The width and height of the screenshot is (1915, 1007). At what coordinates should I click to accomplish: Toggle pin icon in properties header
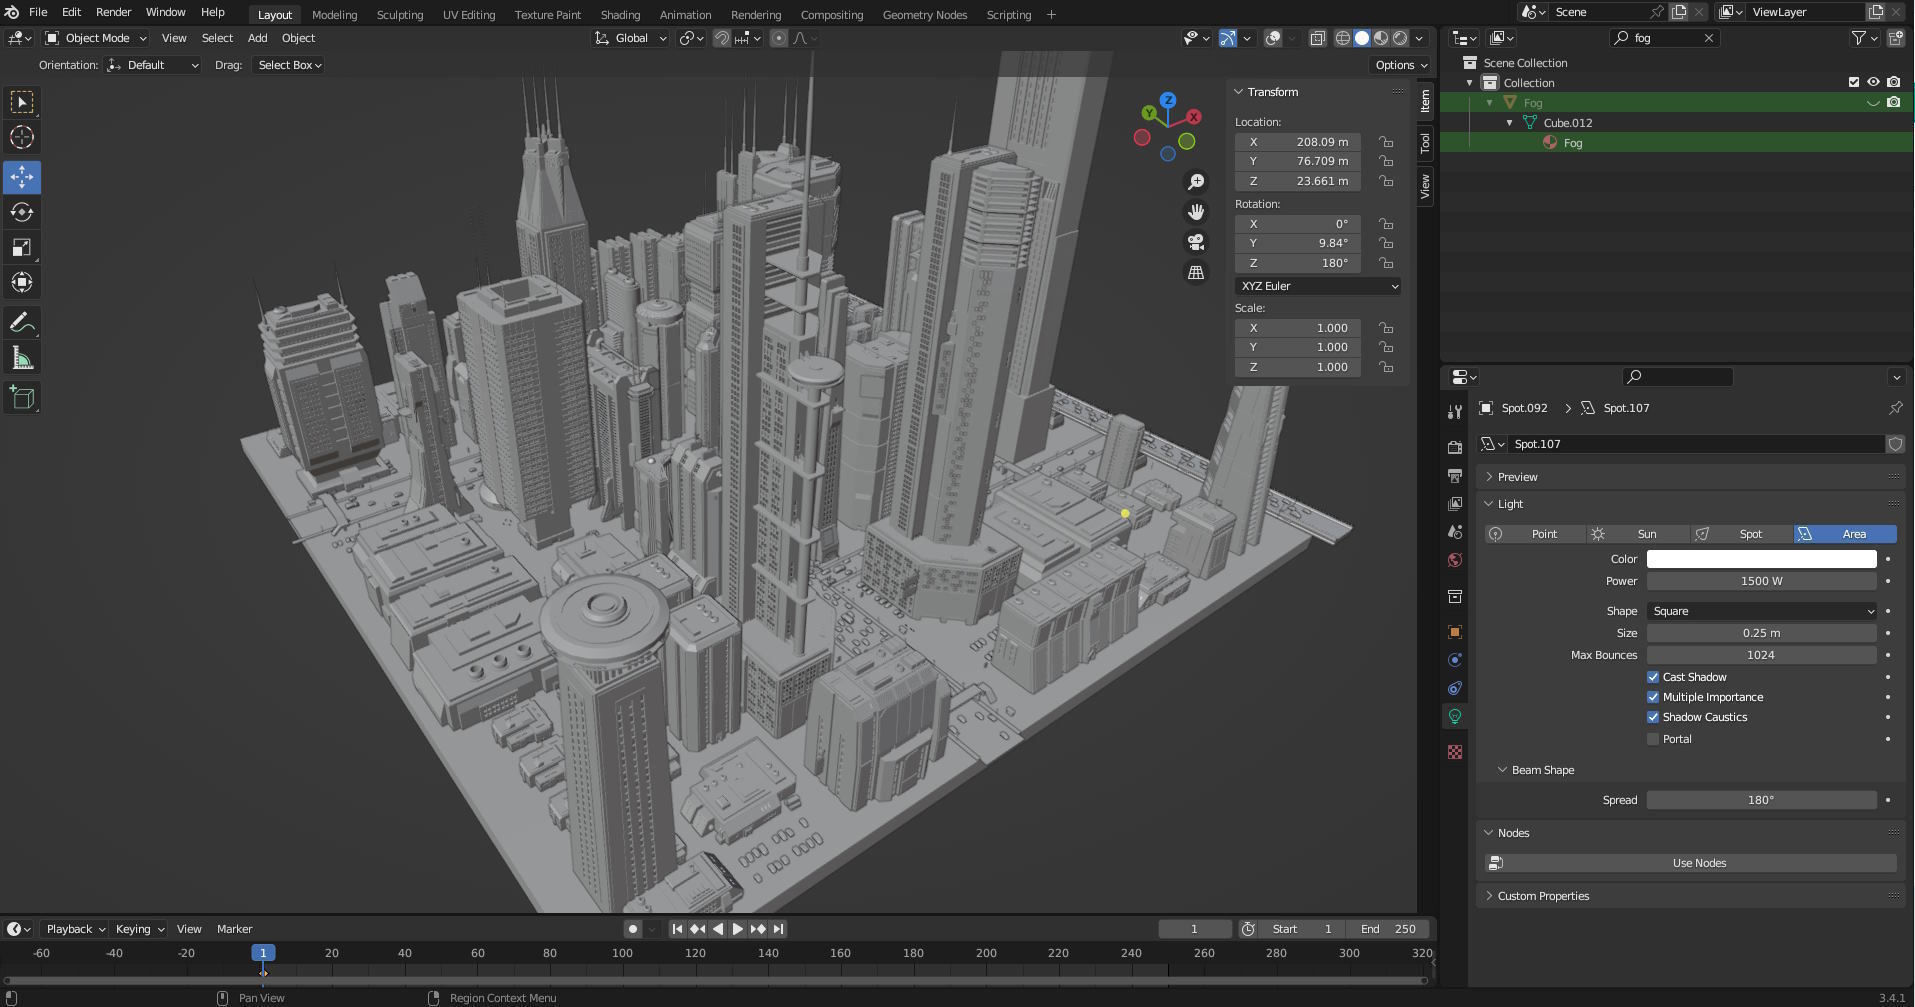tap(1895, 408)
